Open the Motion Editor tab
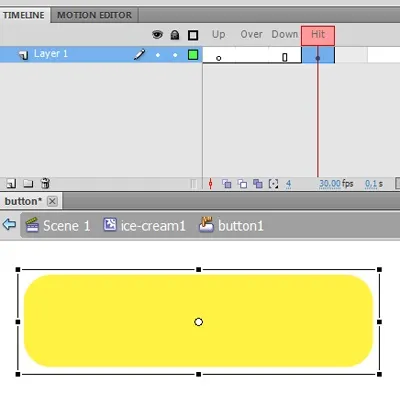Screen dimensions: 400x406 click(94, 15)
